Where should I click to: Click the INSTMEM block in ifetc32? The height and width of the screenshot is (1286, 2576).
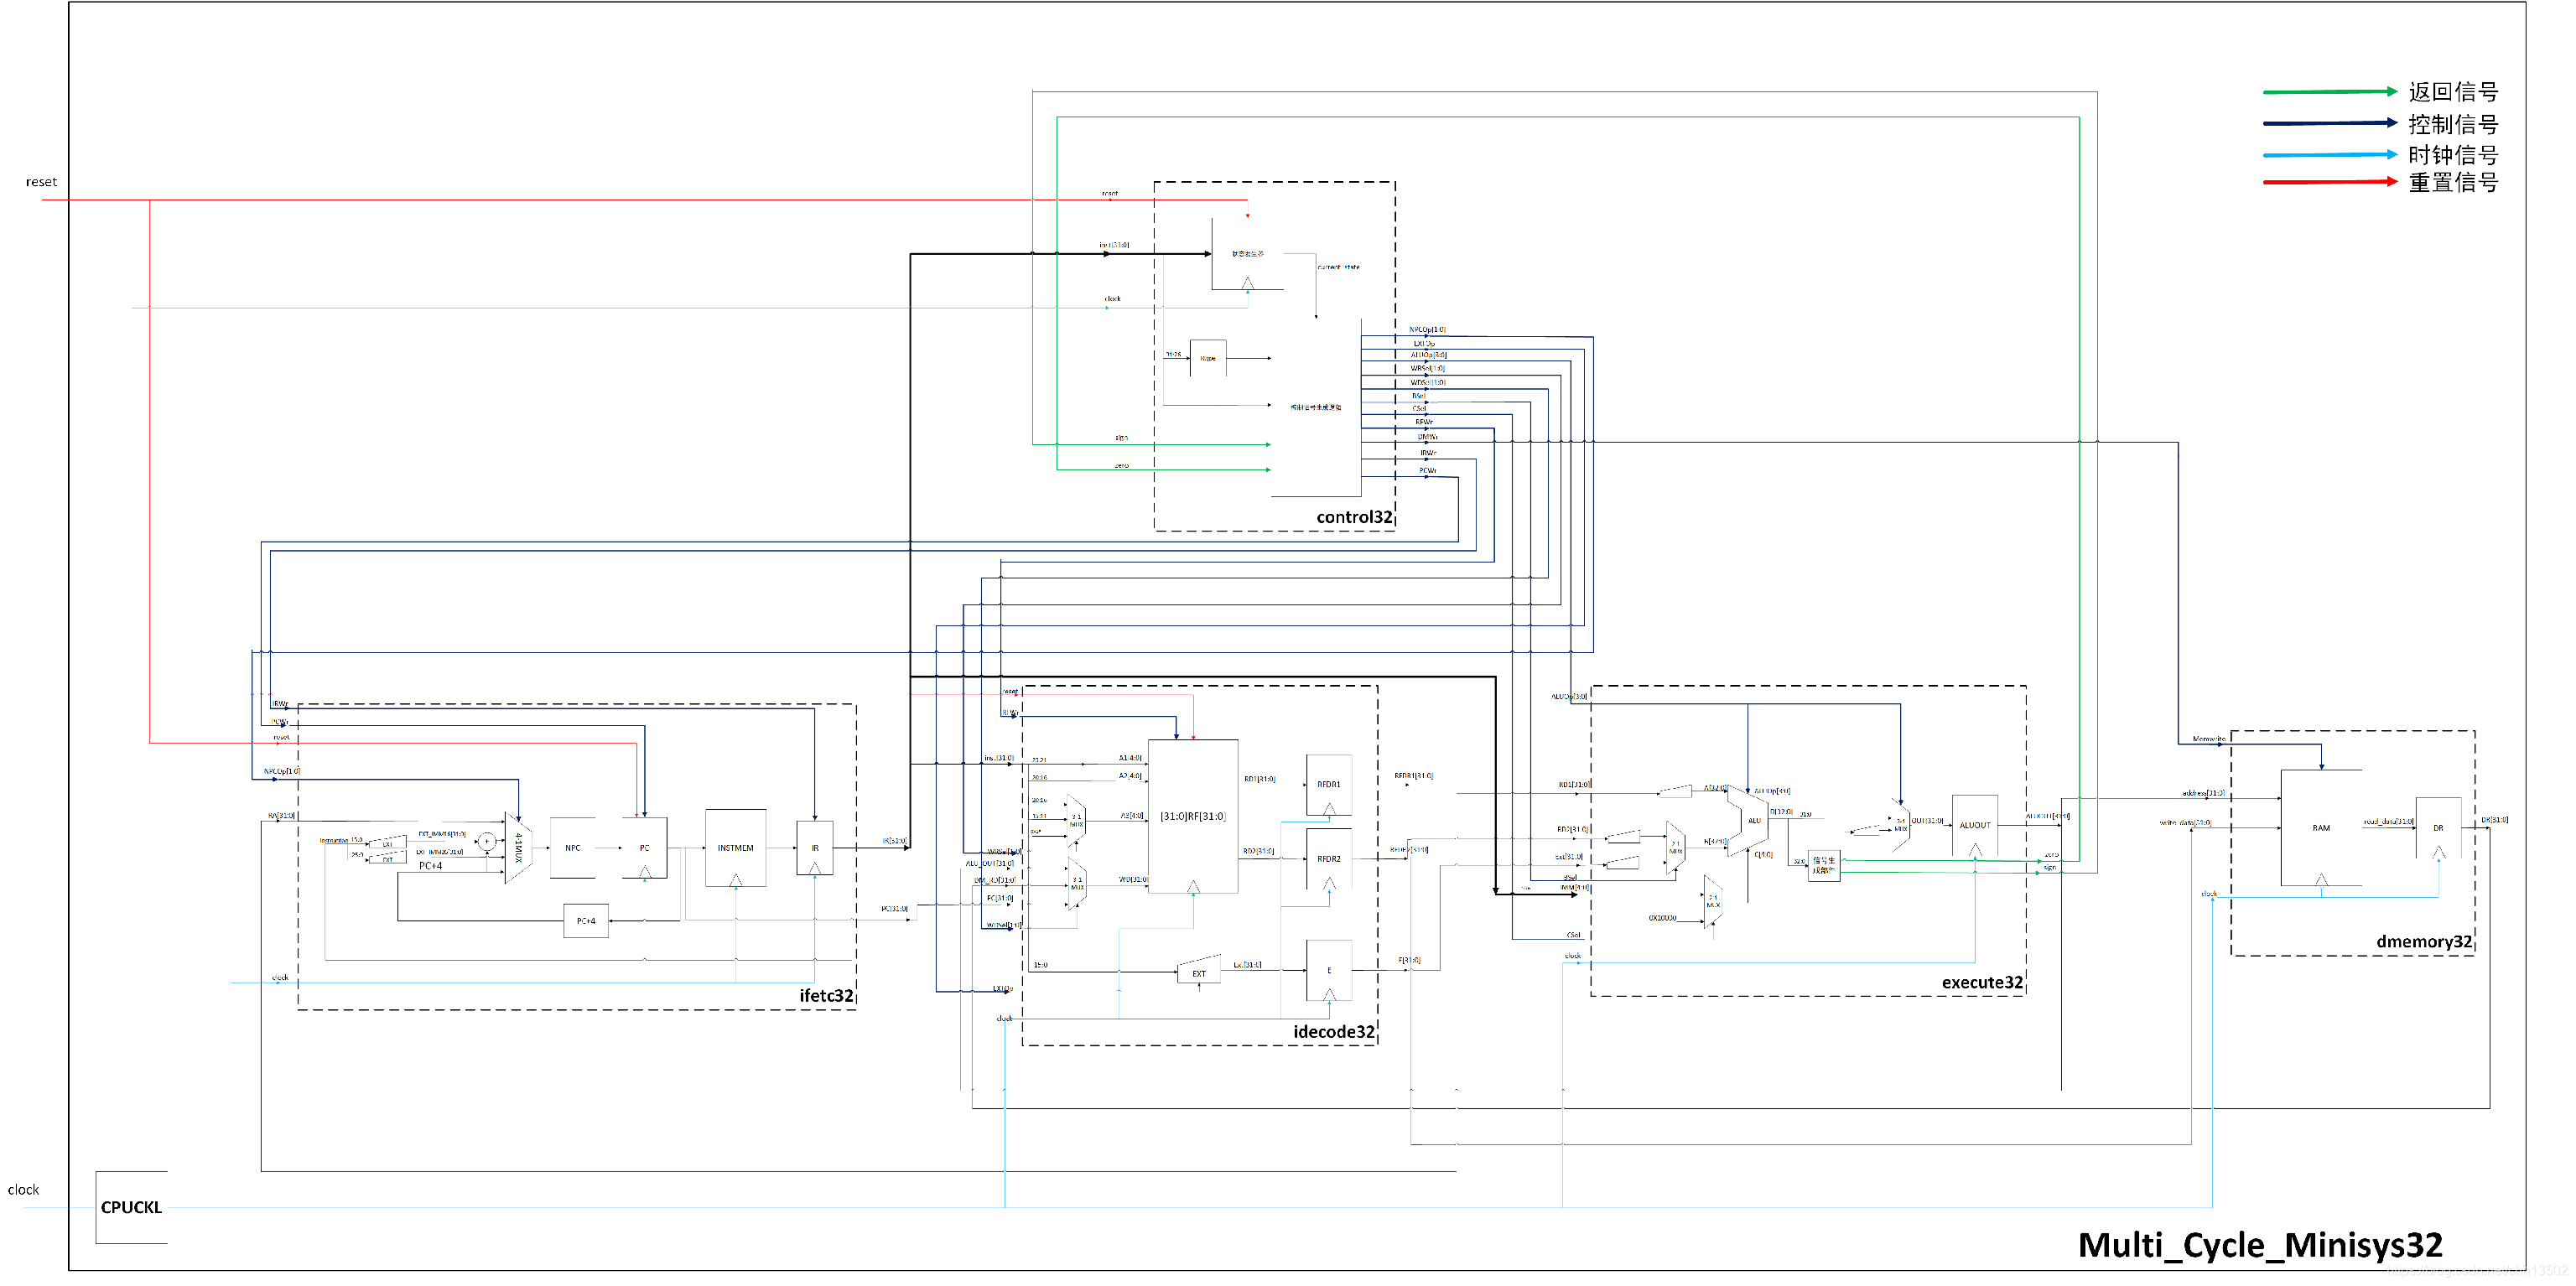pos(735,847)
